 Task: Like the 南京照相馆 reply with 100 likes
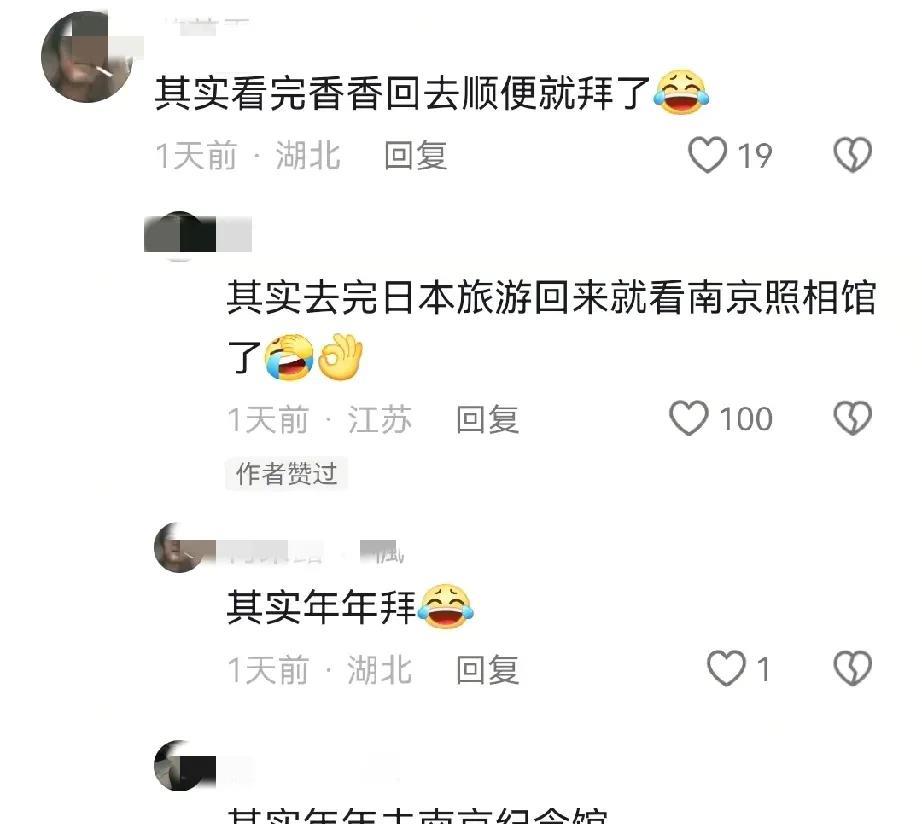(689, 419)
